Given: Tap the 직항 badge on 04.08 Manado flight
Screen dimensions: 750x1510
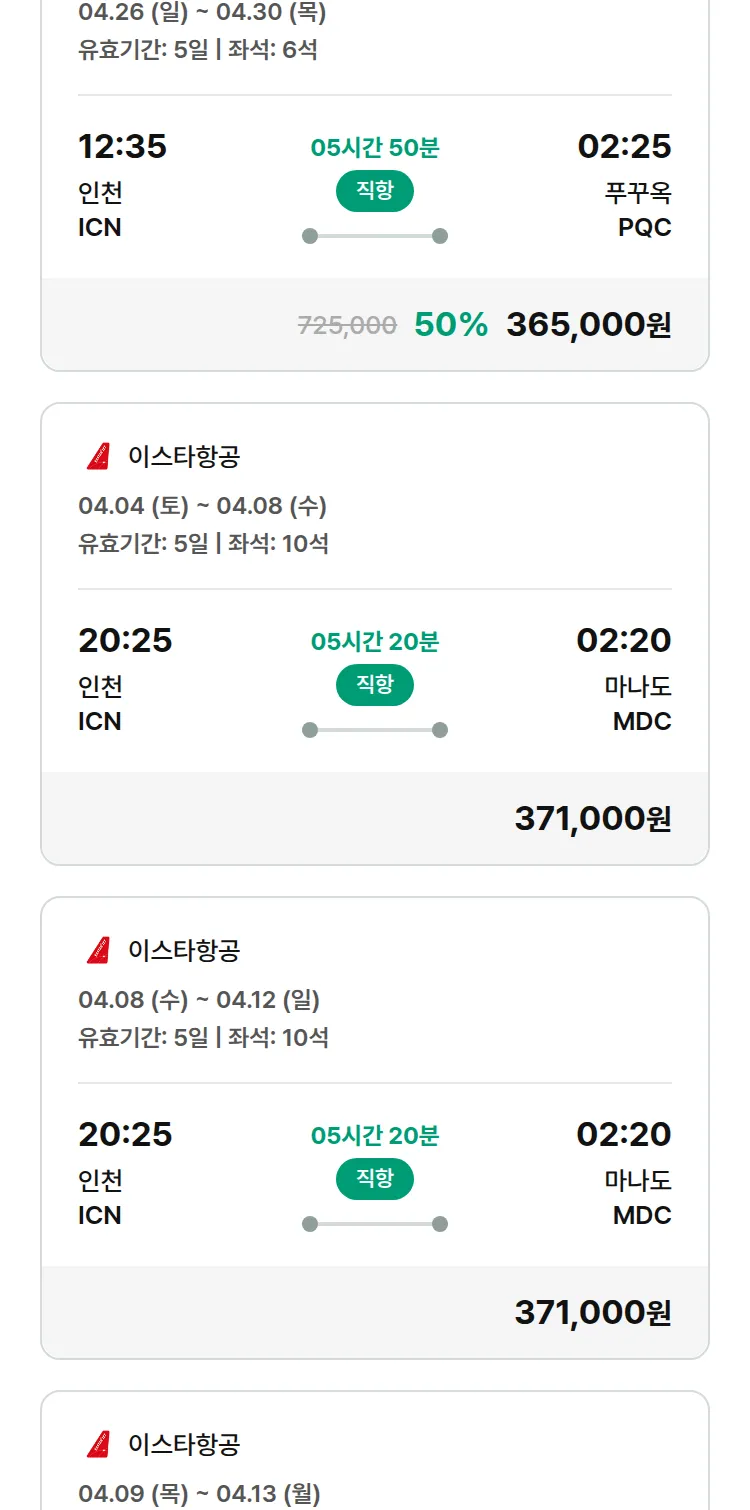Looking at the screenshot, I should click(x=375, y=1179).
